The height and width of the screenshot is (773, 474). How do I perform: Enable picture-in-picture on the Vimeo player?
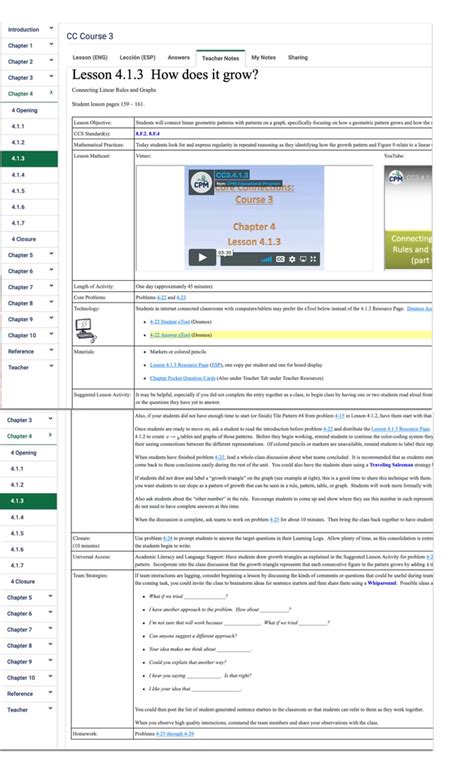[x=303, y=259]
